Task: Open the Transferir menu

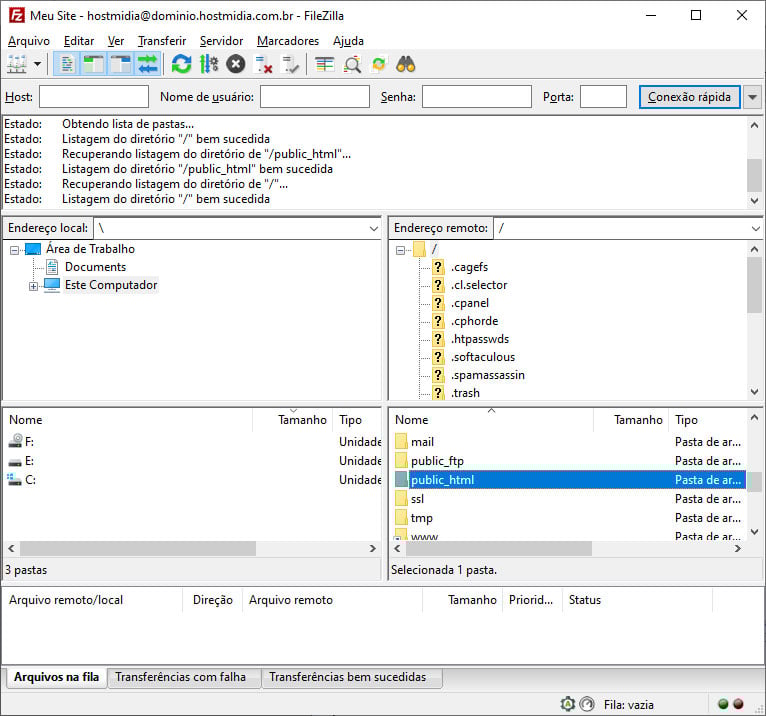Action: (162, 41)
